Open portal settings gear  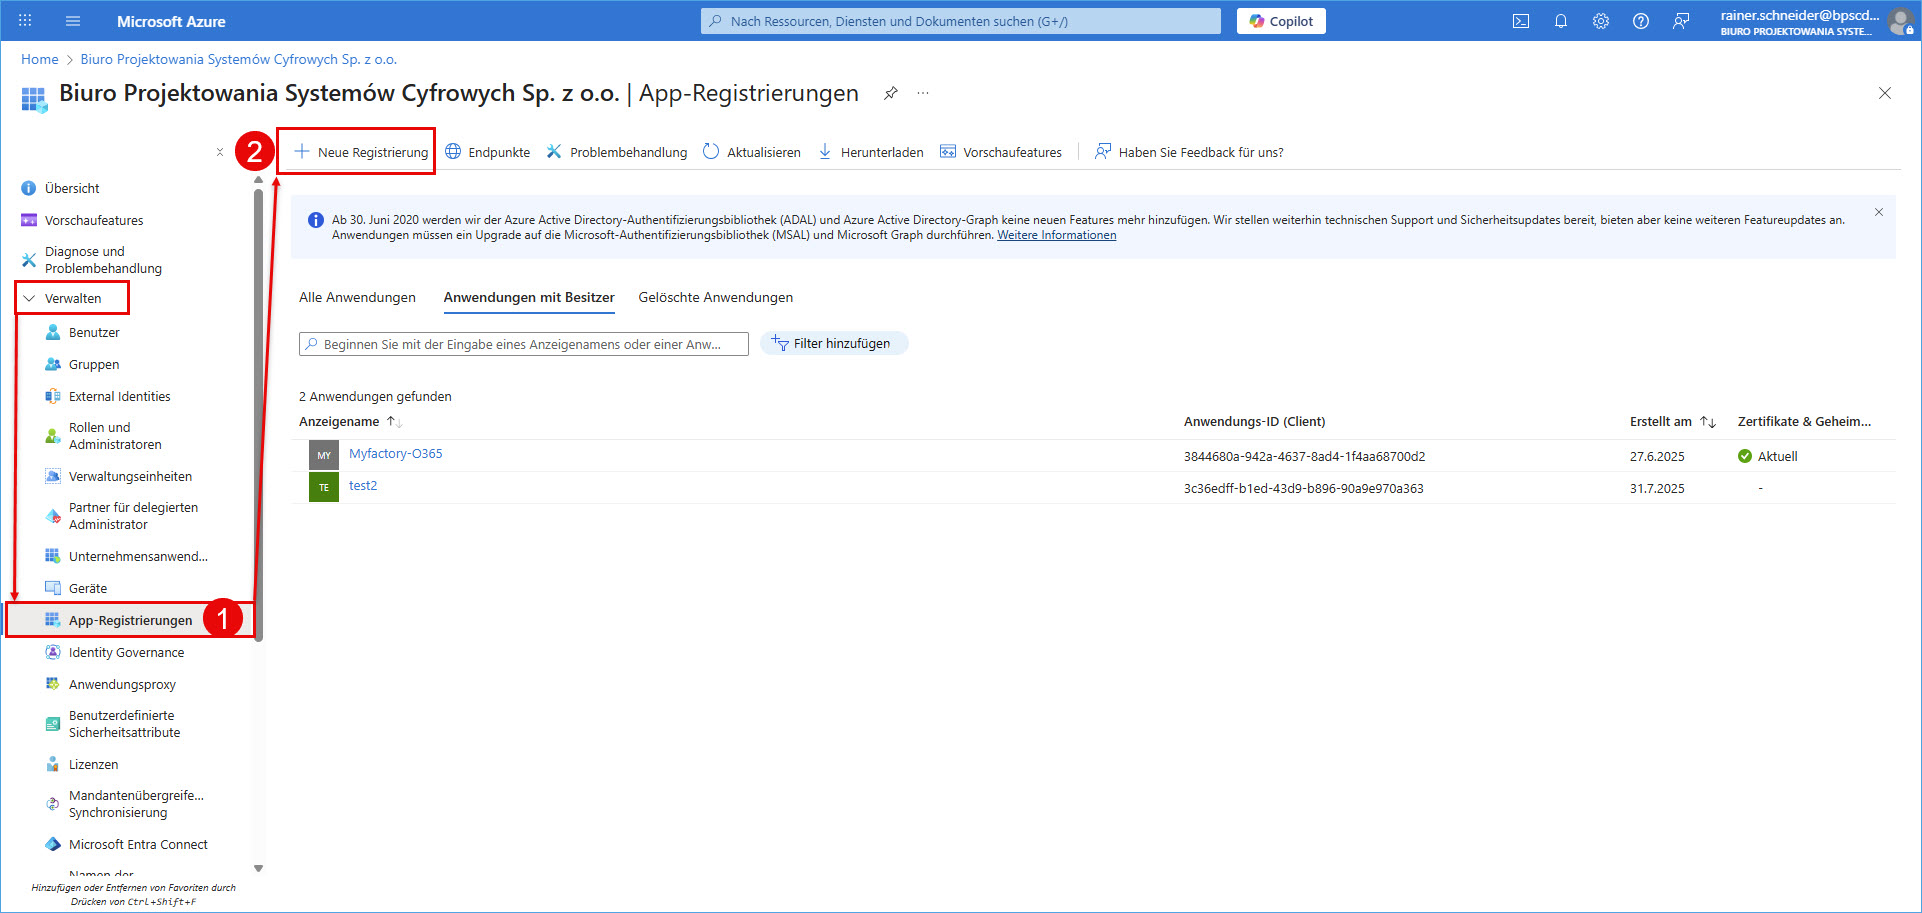(1601, 21)
